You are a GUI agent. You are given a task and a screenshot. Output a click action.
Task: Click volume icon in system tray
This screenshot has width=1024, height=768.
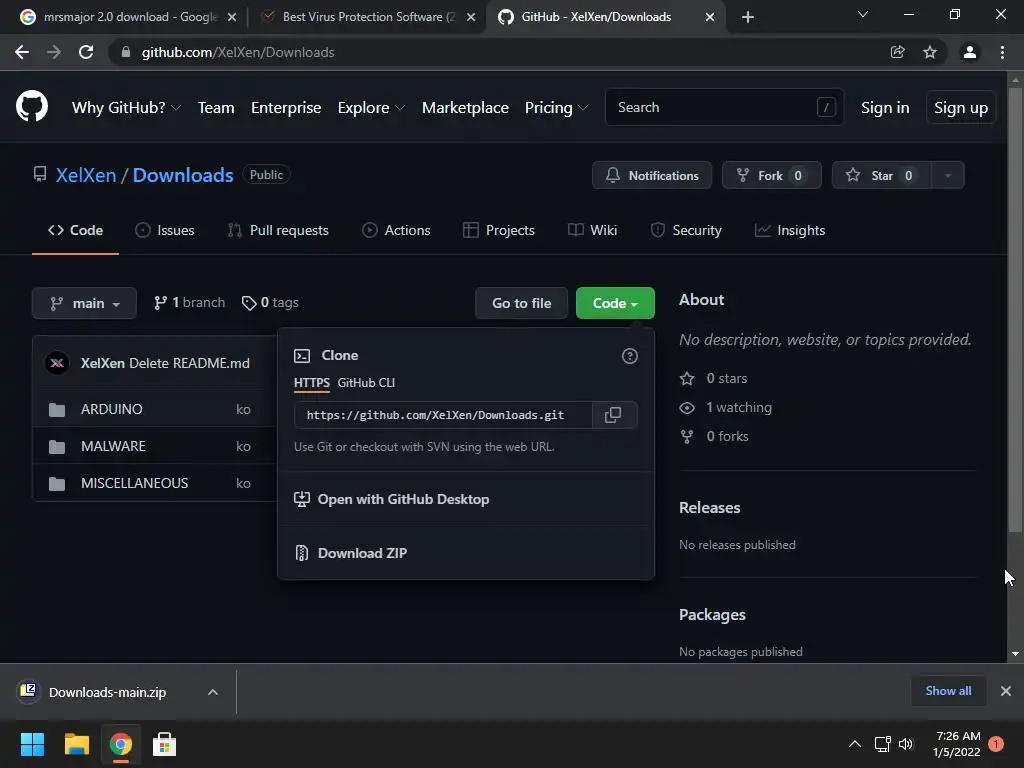[906, 744]
